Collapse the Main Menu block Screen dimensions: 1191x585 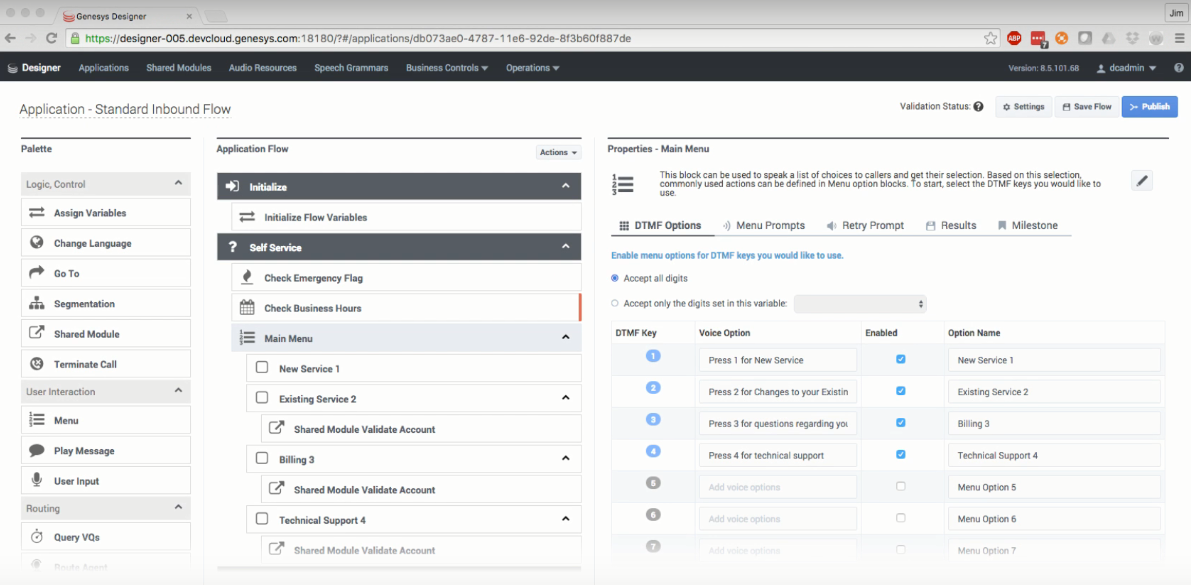(565, 338)
